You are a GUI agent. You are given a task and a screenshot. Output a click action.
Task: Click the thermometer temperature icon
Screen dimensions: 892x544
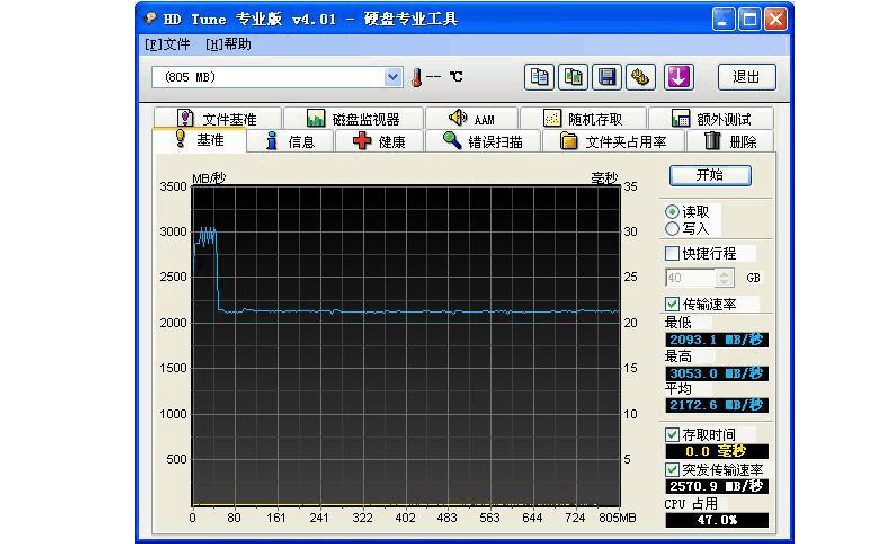(x=417, y=77)
